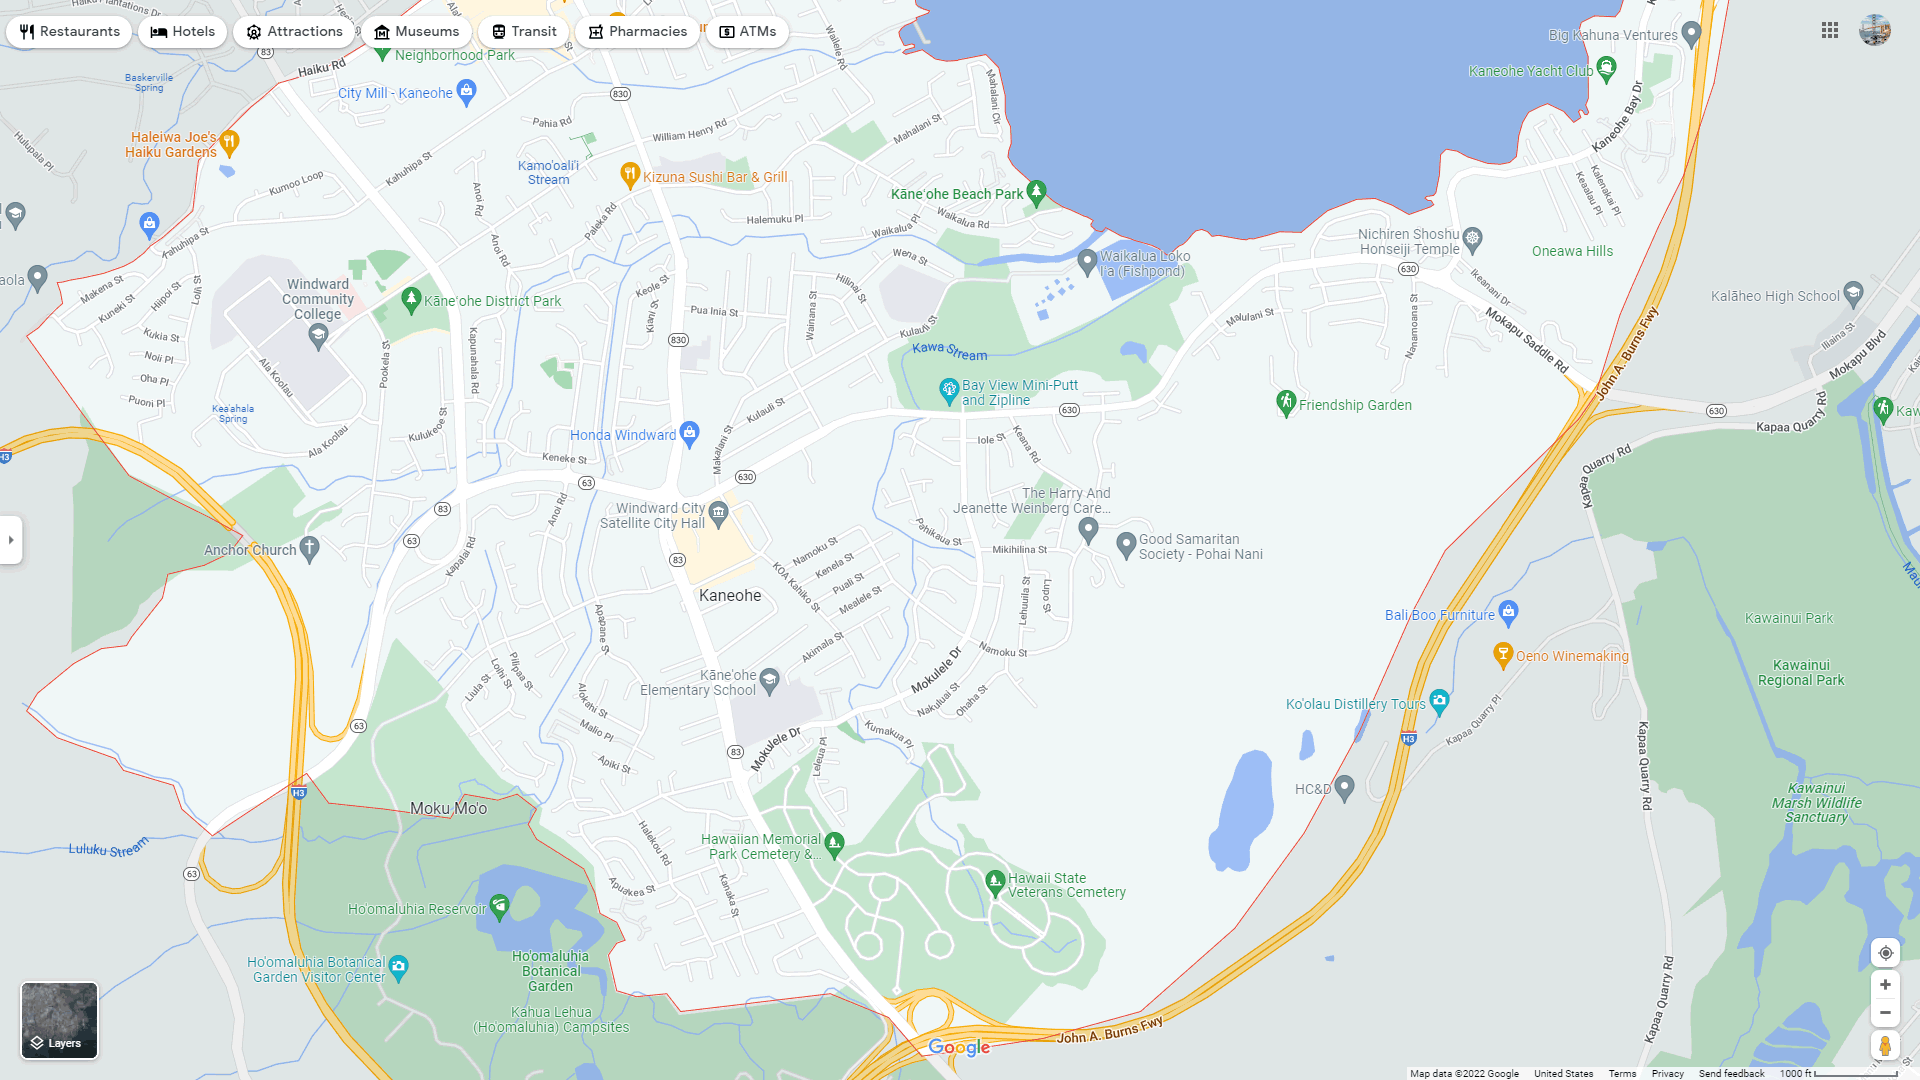1920x1080 pixels.
Task: Open the Kāne'ohe Beach Park marker
Action: pos(1036,192)
